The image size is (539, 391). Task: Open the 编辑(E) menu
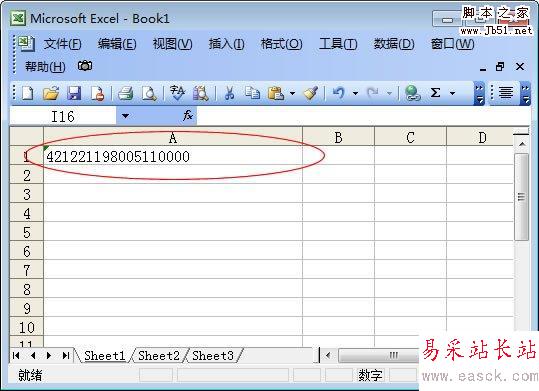point(117,44)
